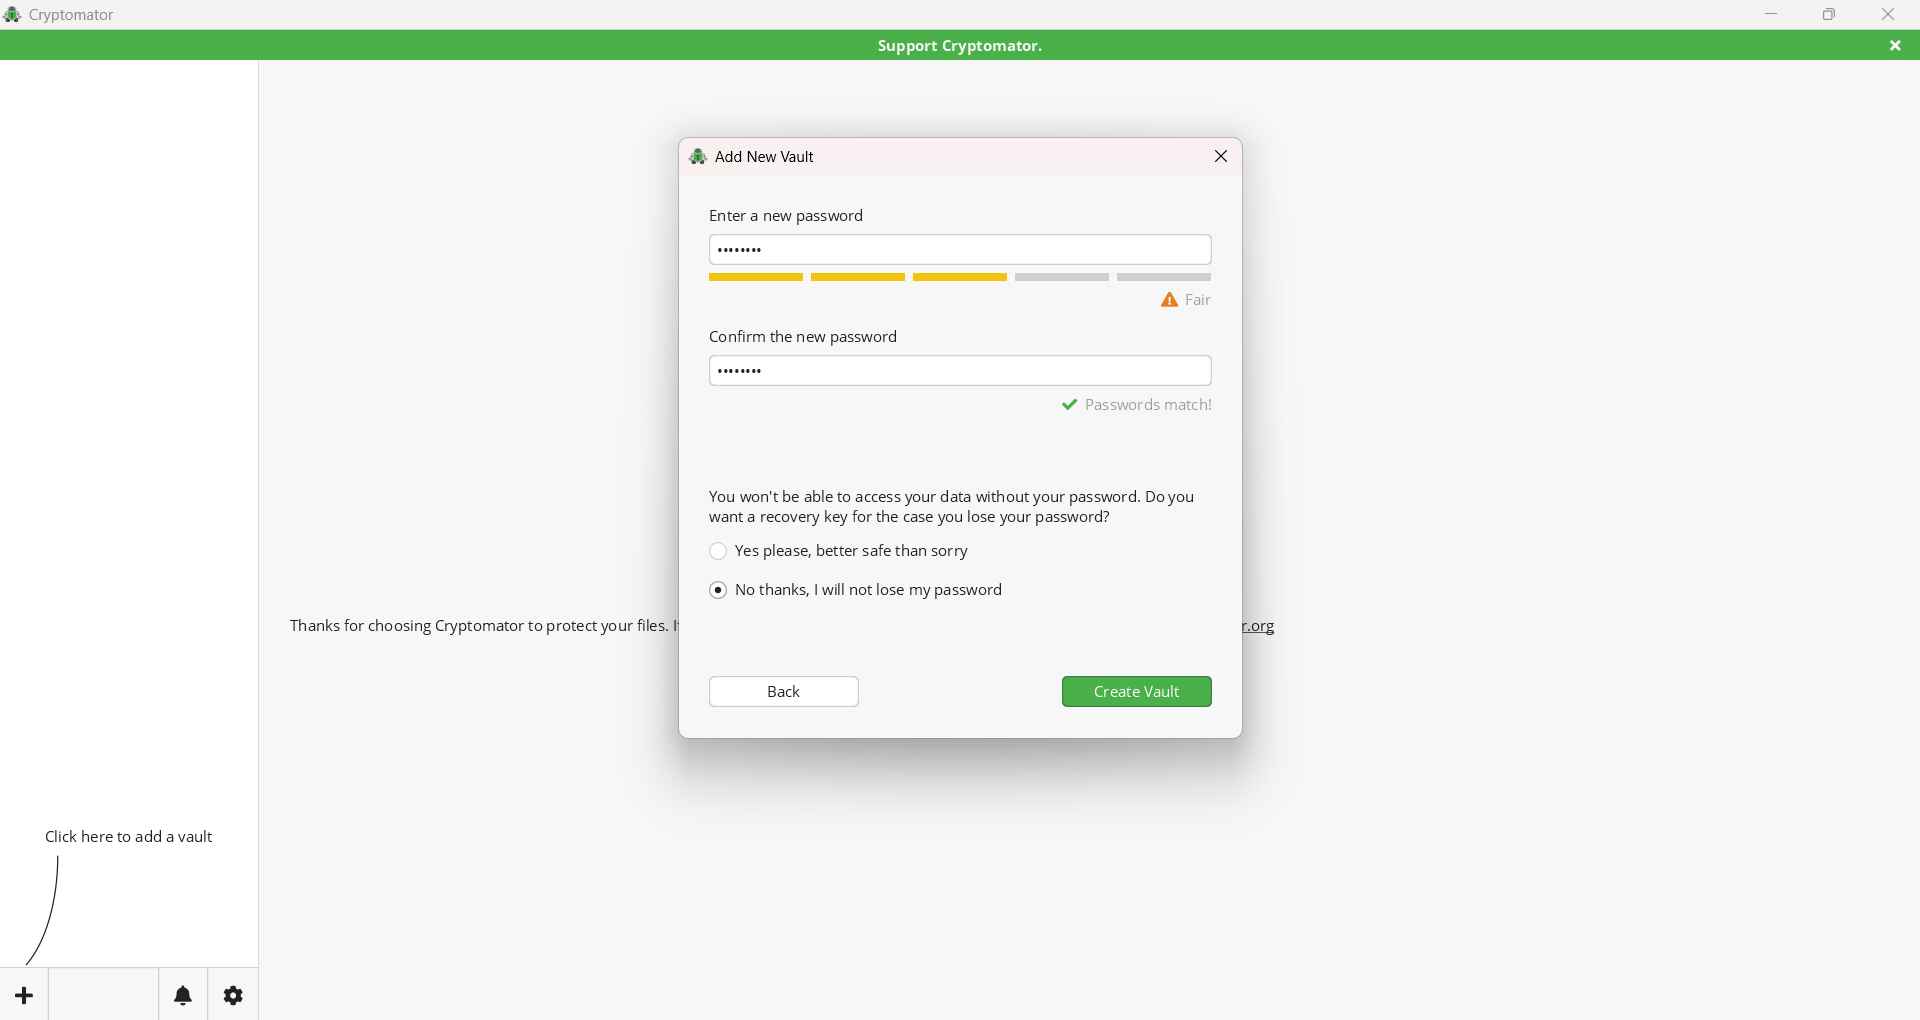Click the Cryptomator logo in dialog title
The height and width of the screenshot is (1020, 1920).
(x=698, y=157)
